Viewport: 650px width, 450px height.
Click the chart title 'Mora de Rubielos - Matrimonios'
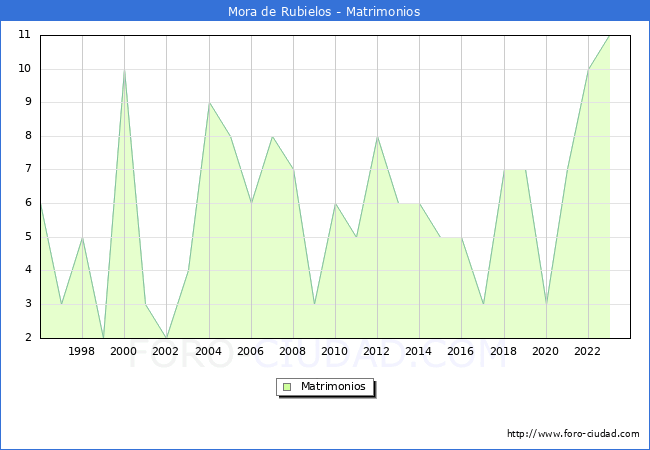pyautogui.click(x=324, y=12)
